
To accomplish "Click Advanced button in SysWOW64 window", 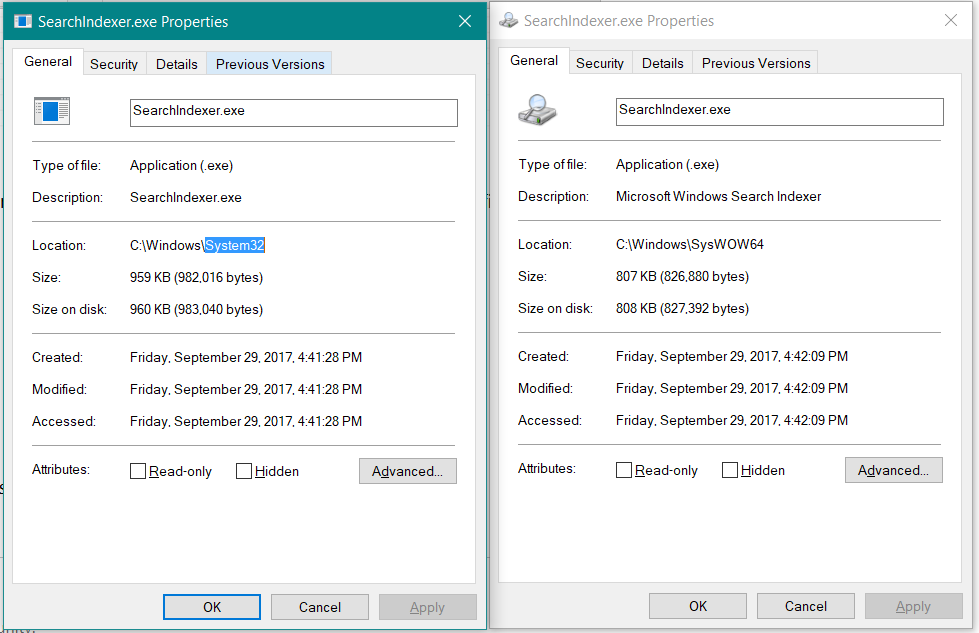I will 893,470.
